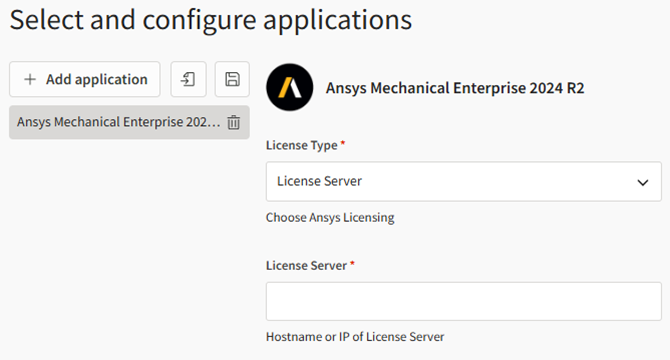Click the red asterisk next to License Server

point(352,263)
